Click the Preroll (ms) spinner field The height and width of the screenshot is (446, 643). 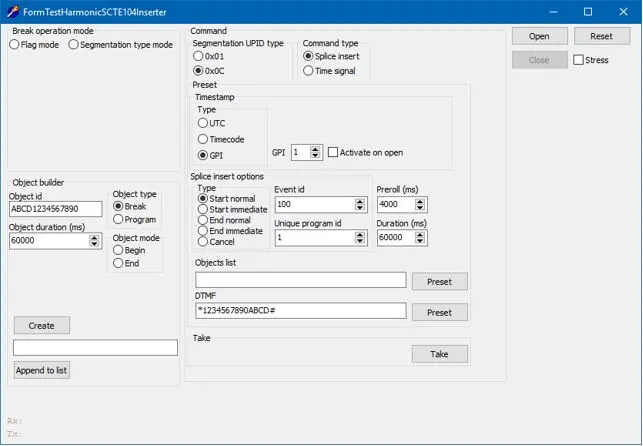395,204
